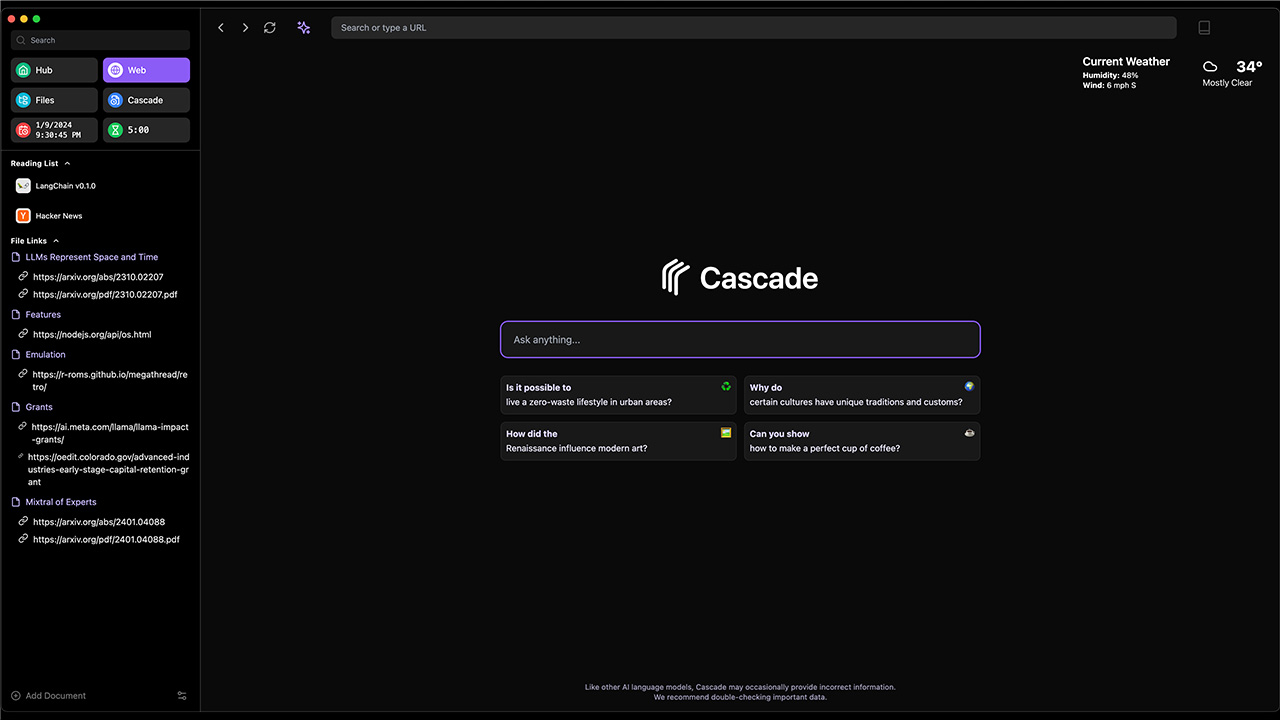The image size is (1280, 720).
Task: Click the sidebar Search field
Action: tap(100, 40)
